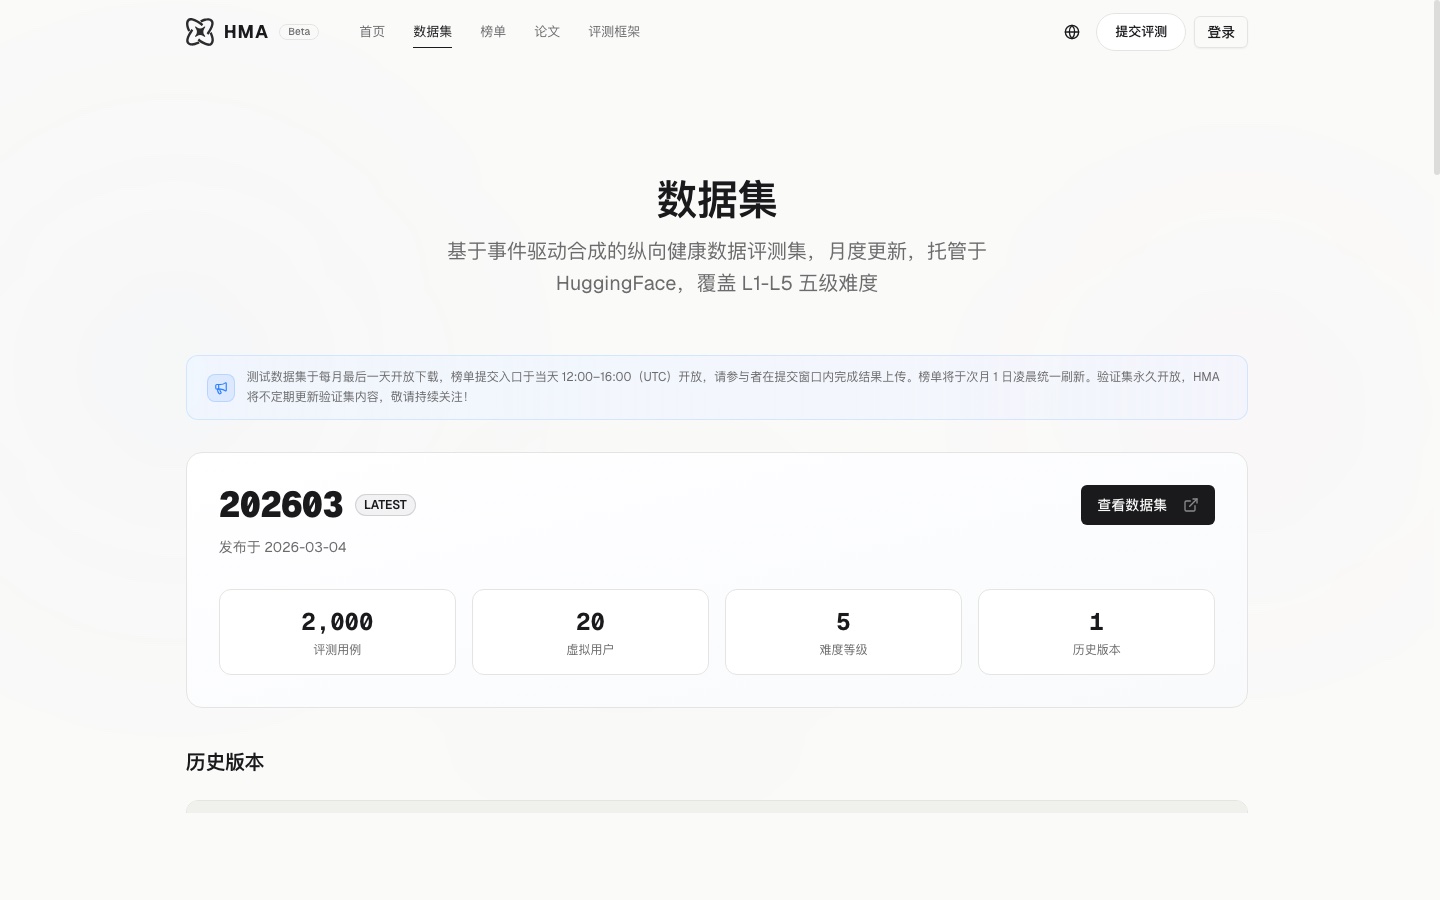Click the Beta badge
The width and height of the screenshot is (1440, 900).
point(299,32)
